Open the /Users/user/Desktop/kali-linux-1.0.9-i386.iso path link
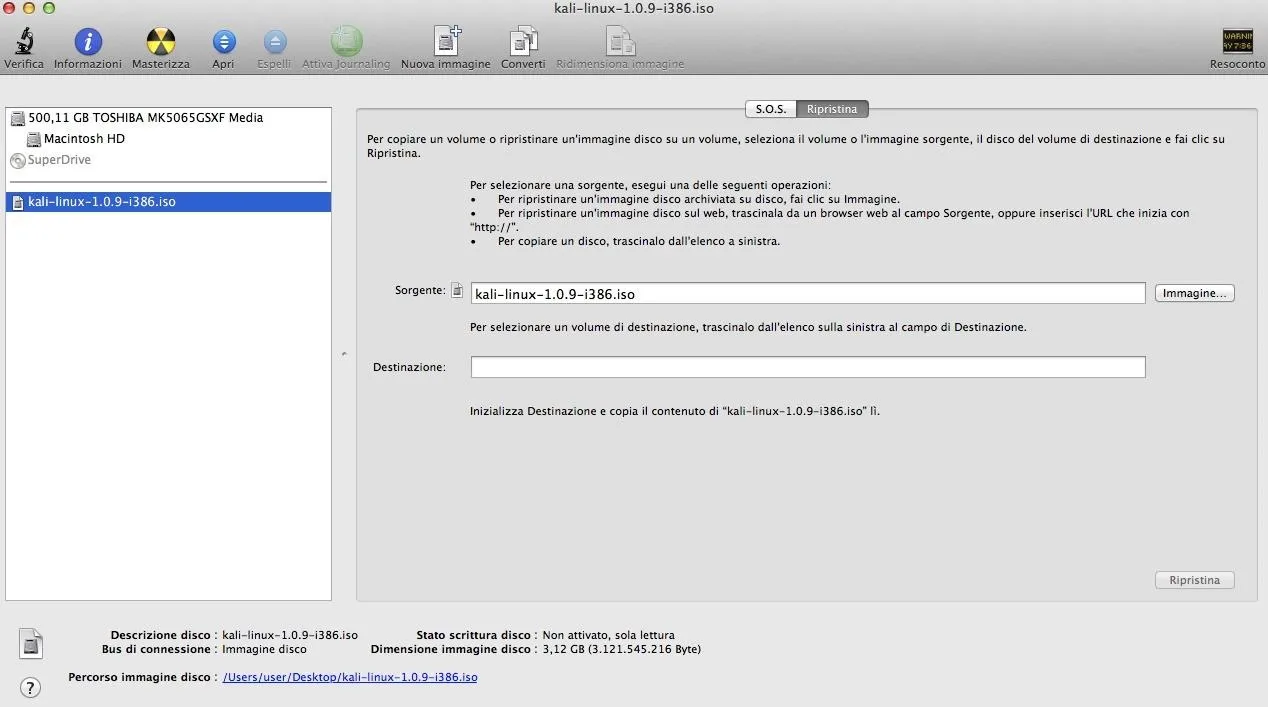The width and height of the screenshot is (1268, 707). pyautogui.click(x=350, y=677)
